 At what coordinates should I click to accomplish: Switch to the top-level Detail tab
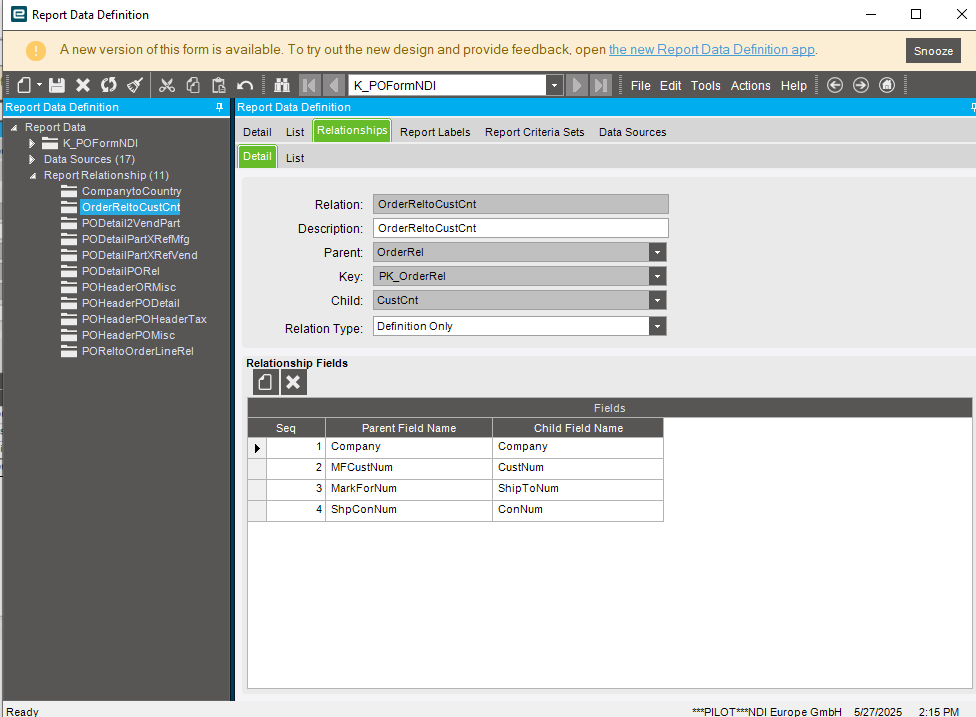257,132
